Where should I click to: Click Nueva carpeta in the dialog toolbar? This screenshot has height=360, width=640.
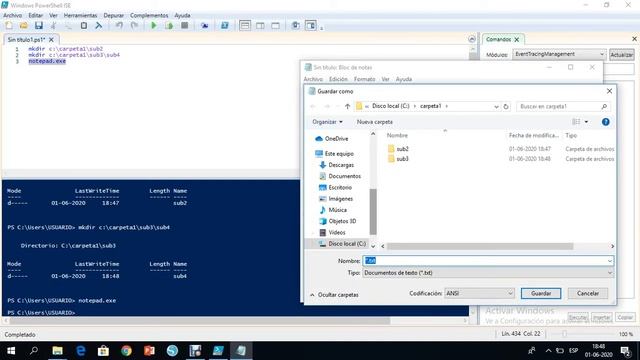coord(375,122)
